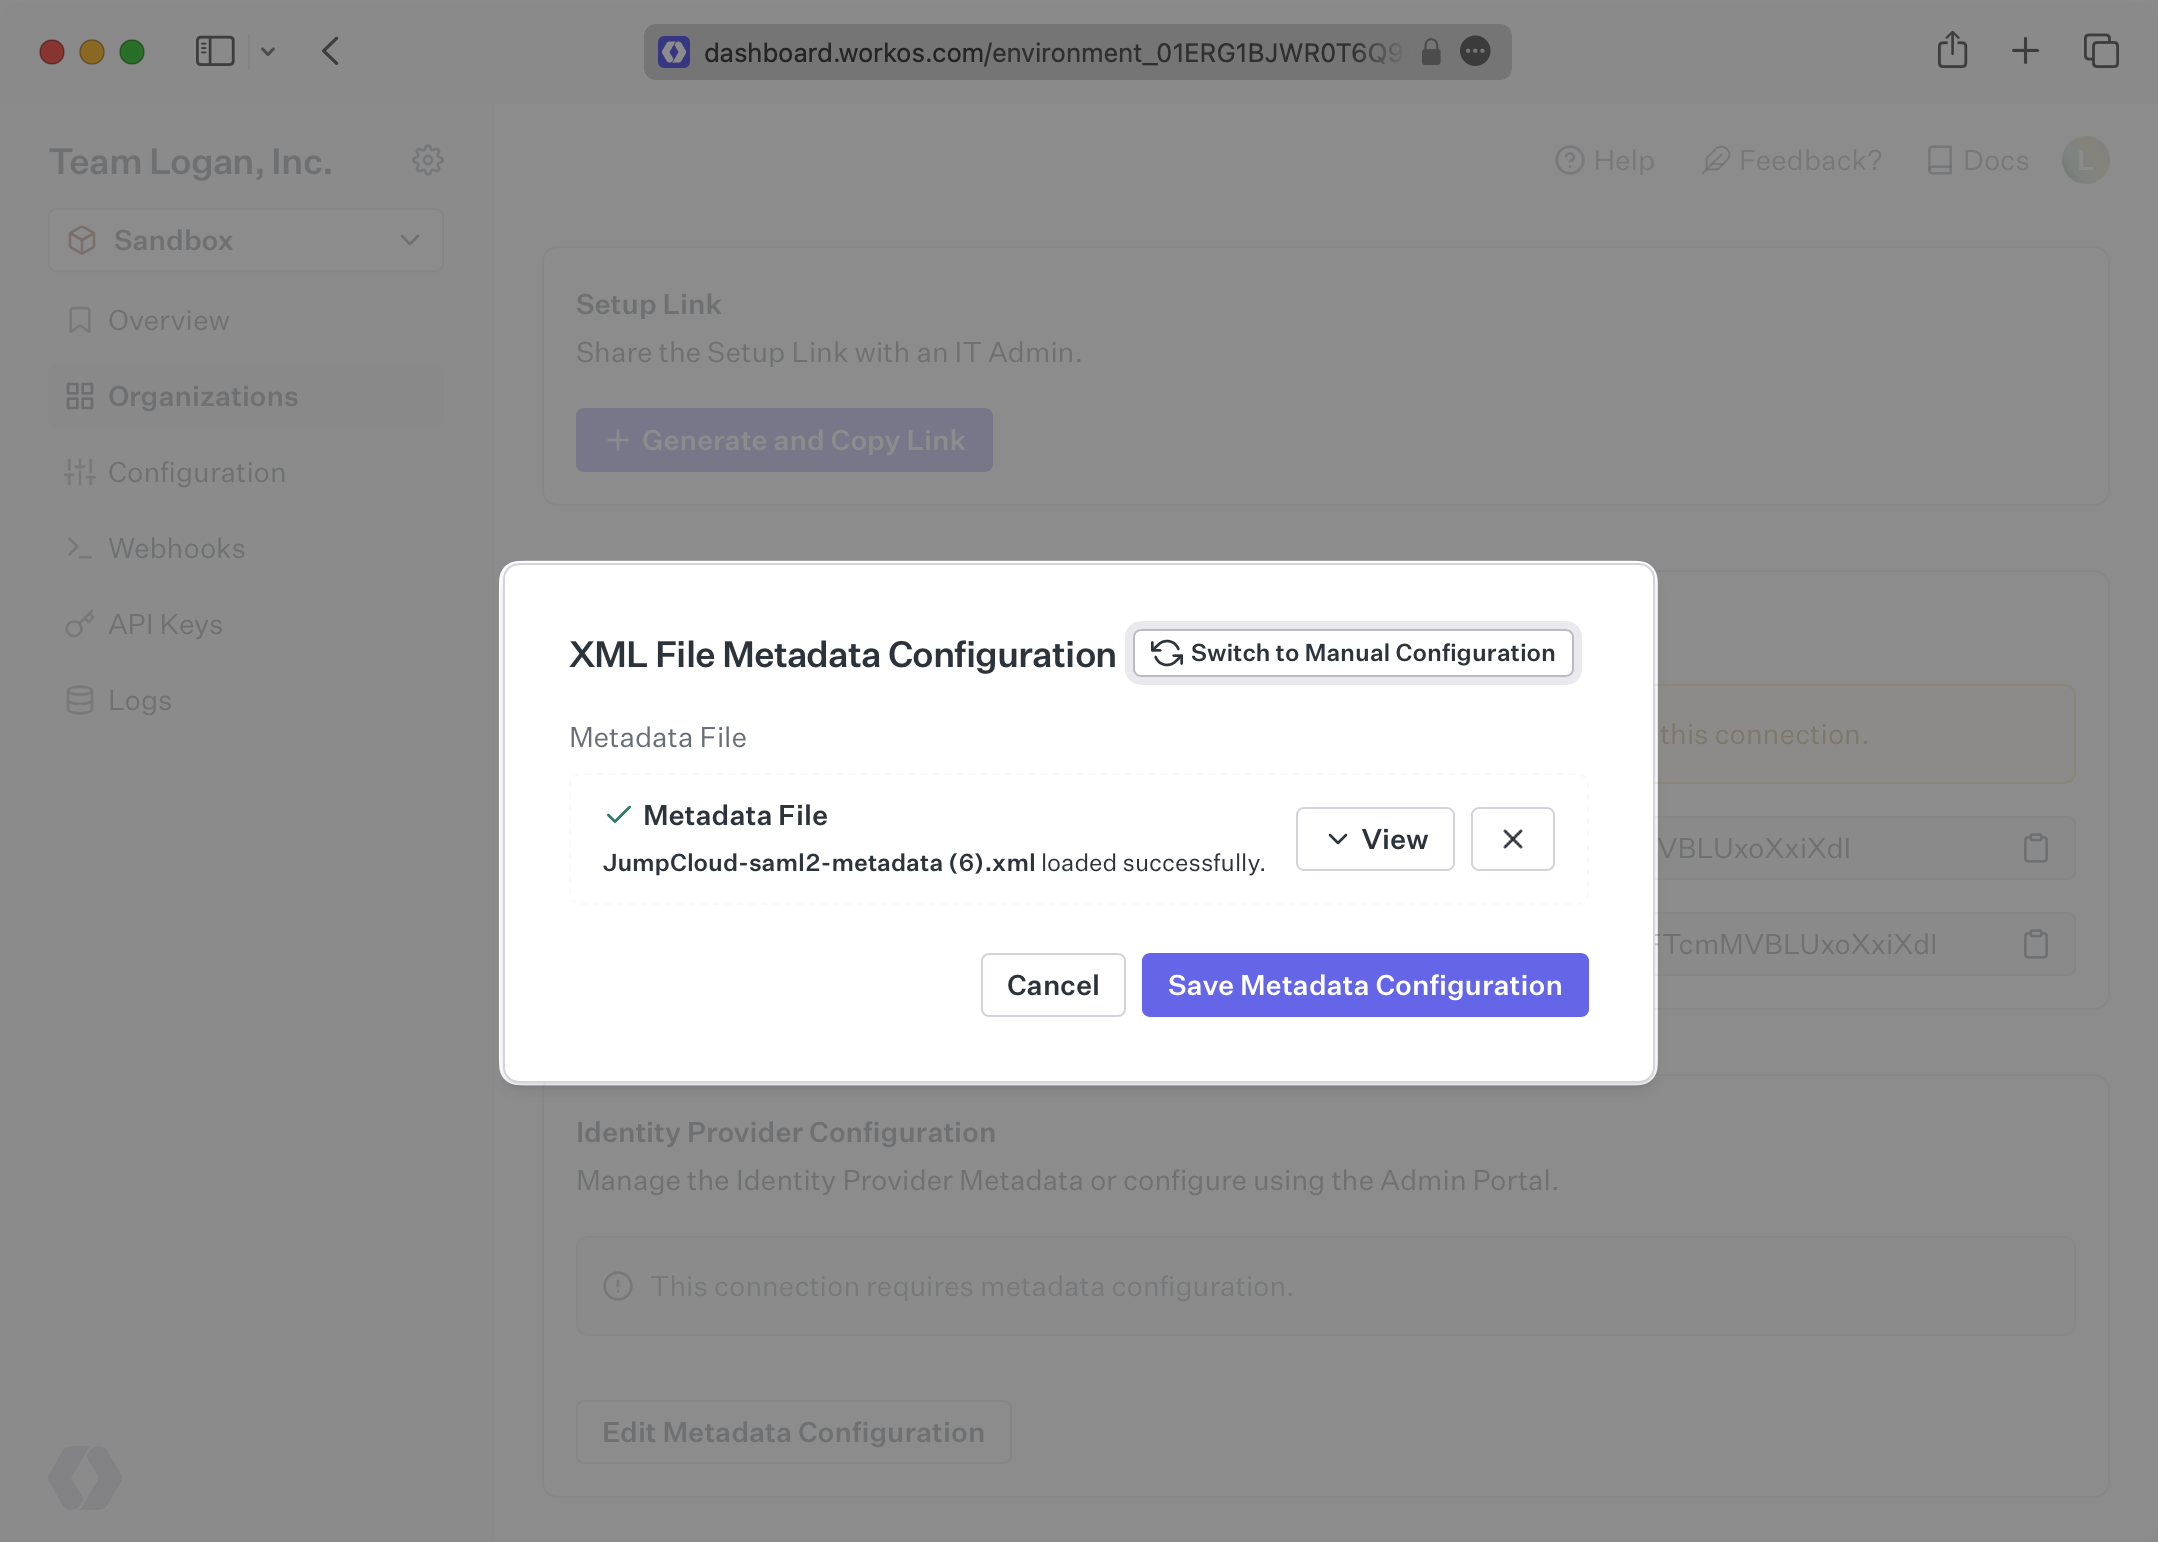Click the L avatar circle

point(2086,160)
